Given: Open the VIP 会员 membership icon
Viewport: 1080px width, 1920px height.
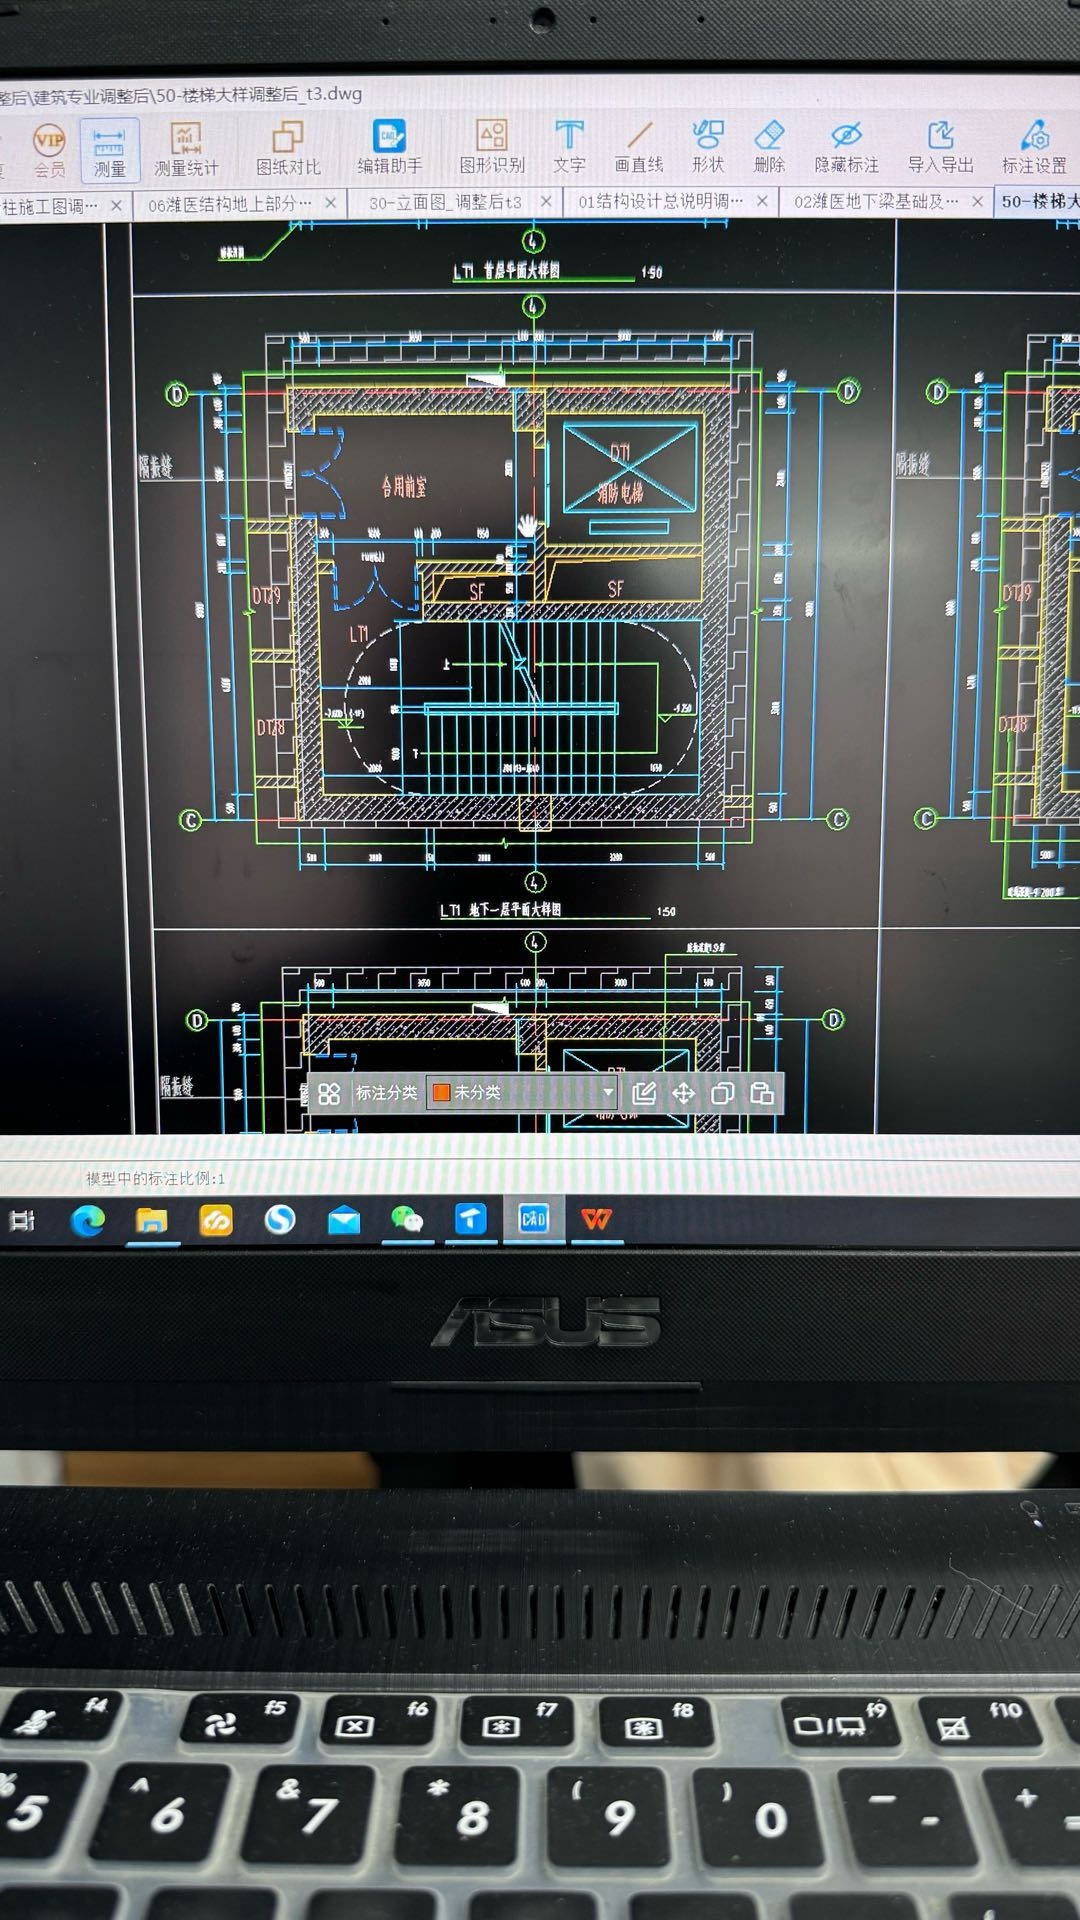Looking at the screenshot, I should (x=49, y=150).
